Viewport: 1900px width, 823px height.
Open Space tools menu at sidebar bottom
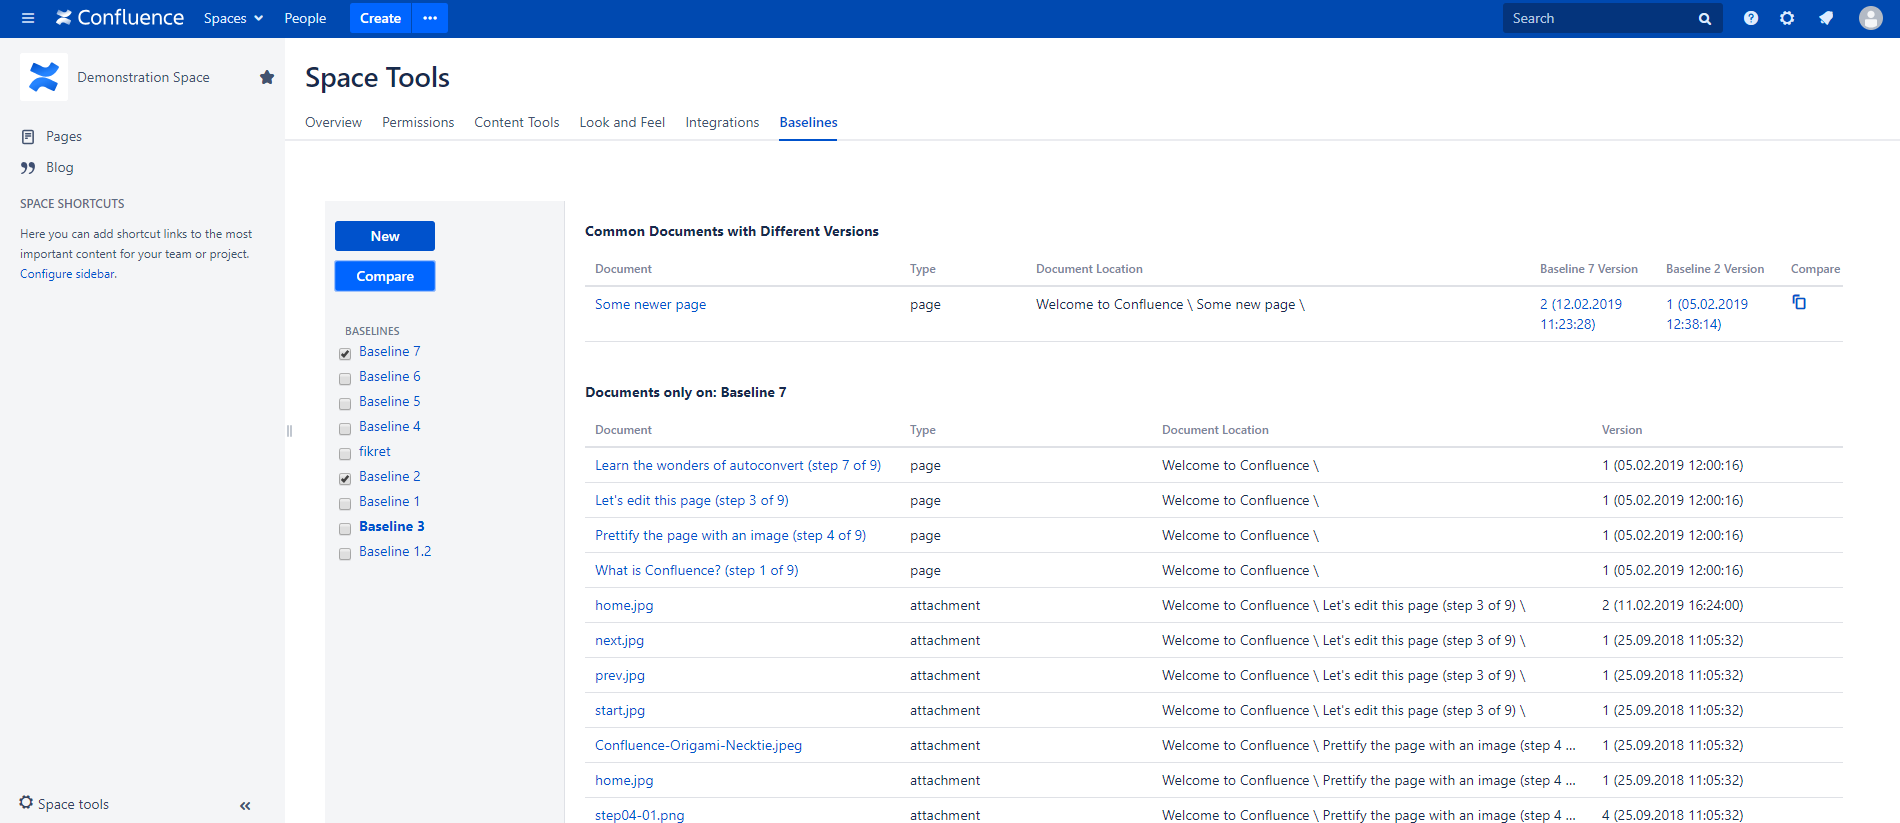64,804
